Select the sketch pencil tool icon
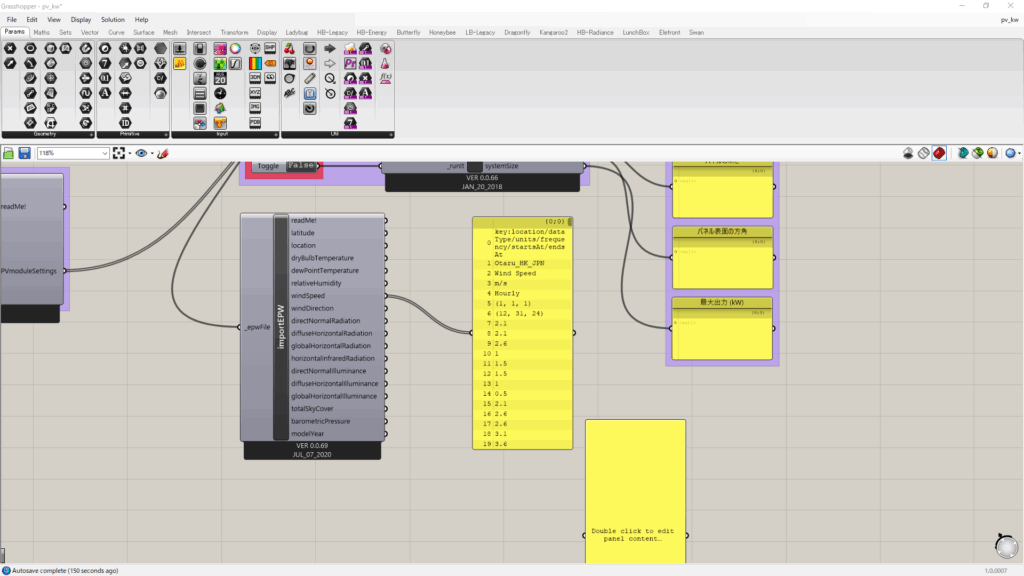 [162, 153]
